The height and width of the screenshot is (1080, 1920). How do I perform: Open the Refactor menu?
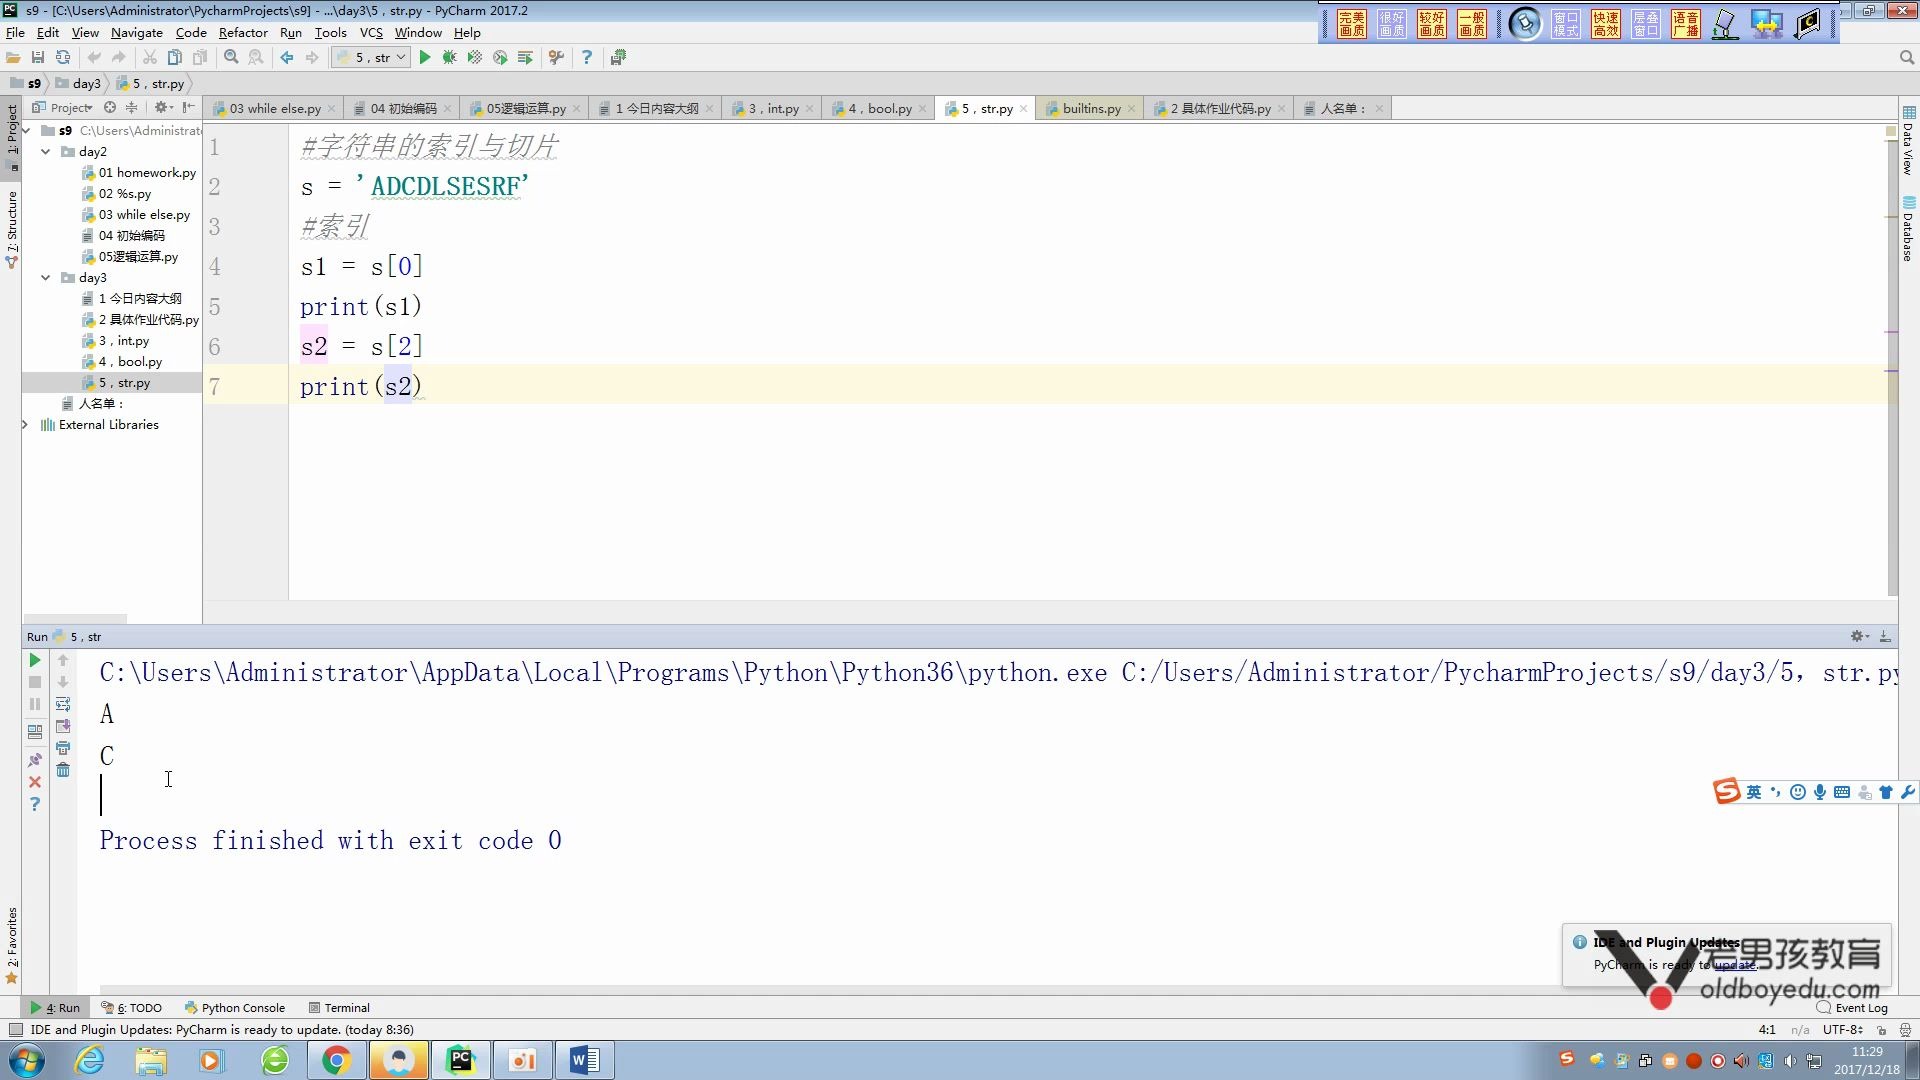243,32
